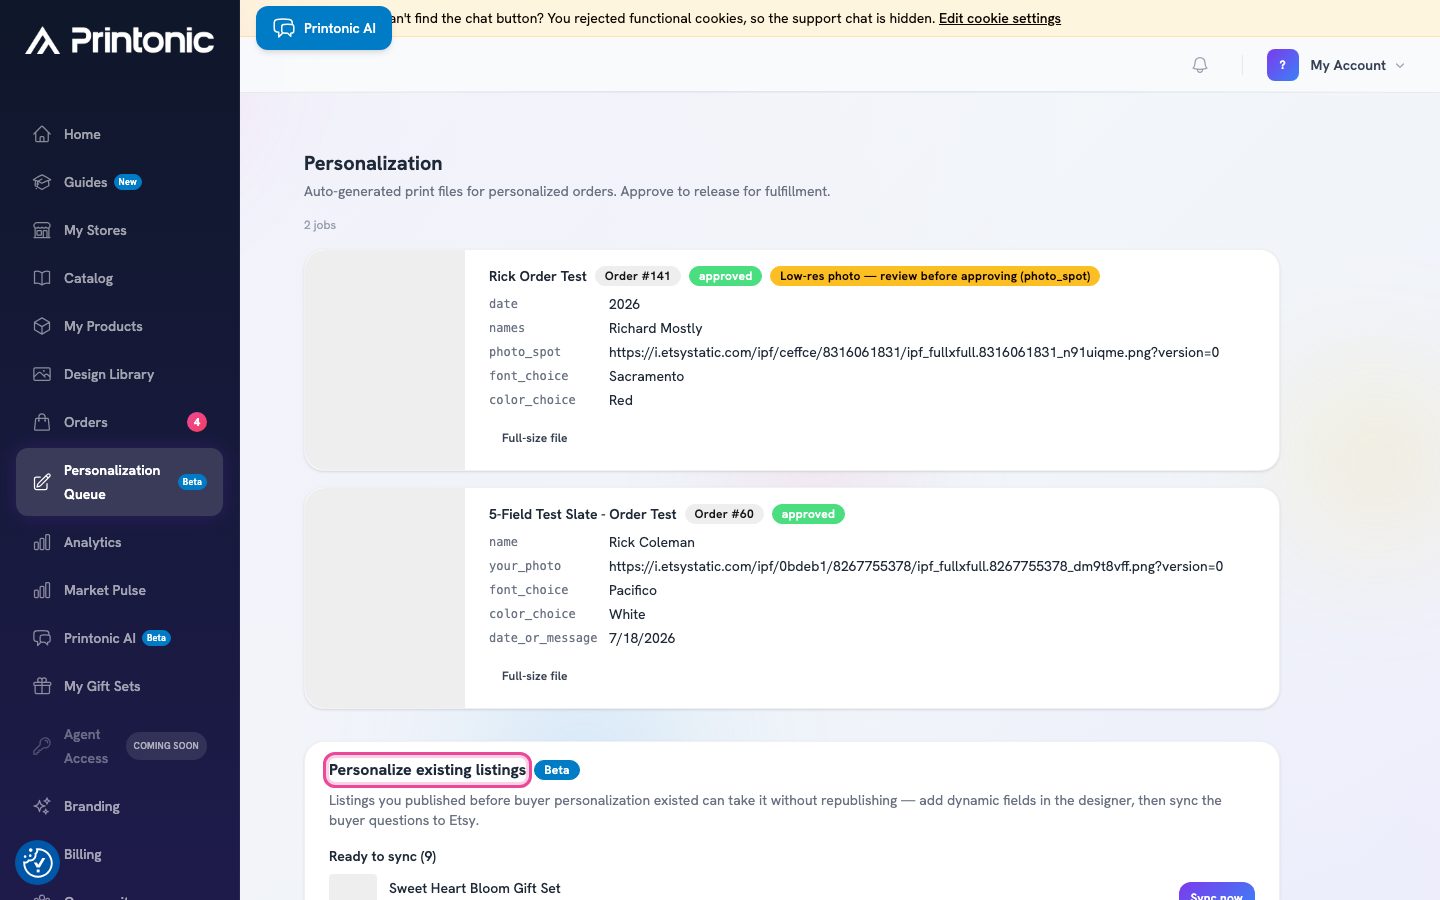Click the date value 7/18/2026
Viewport: 1440px width, 900px height.
[642, 638]
